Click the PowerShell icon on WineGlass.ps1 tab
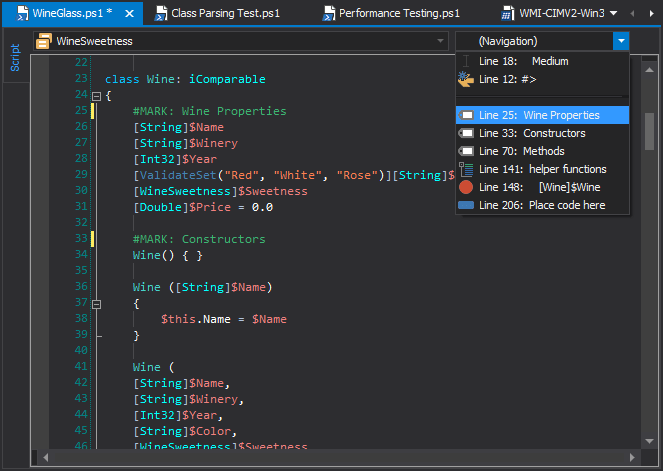This screenshot has width=663, height=471. 22,14
